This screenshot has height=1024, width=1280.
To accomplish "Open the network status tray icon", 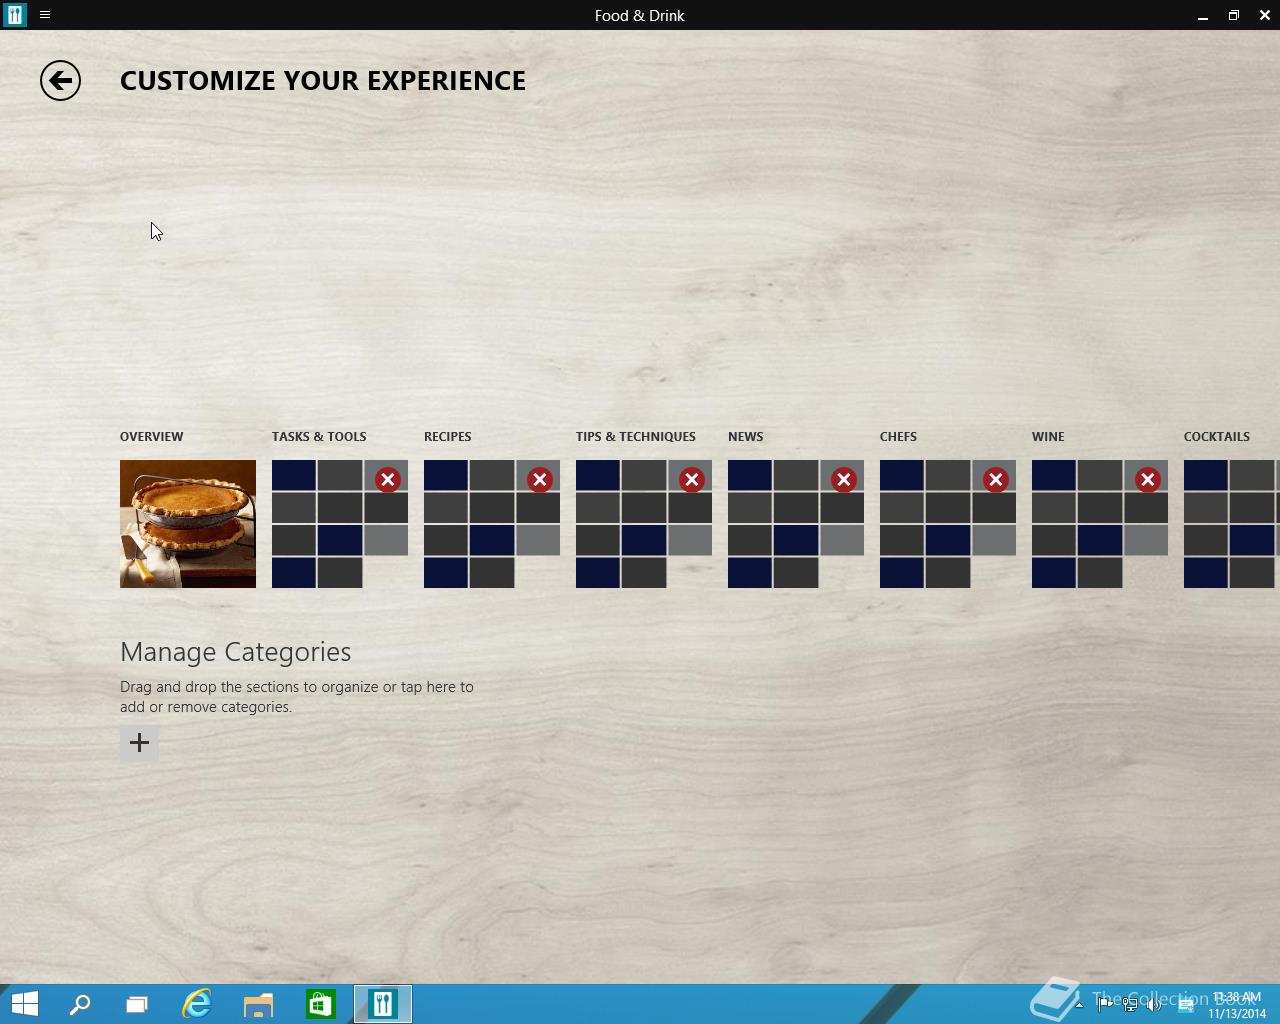I will point(1129,1005).
